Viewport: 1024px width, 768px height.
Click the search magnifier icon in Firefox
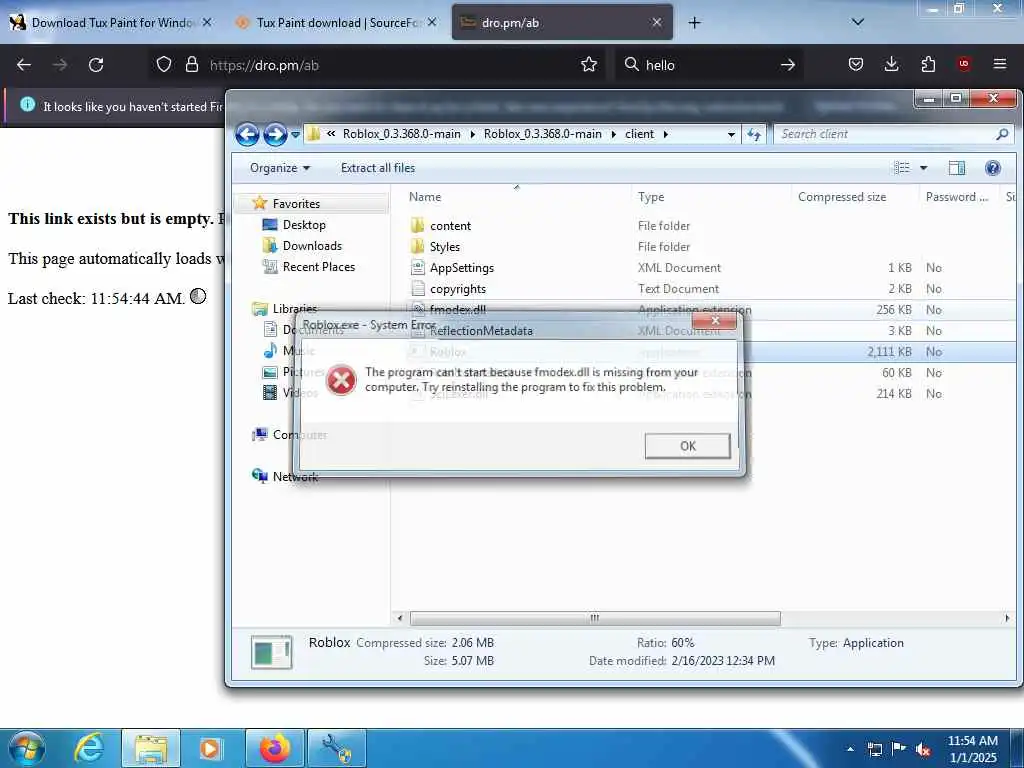tap(632, 65)
